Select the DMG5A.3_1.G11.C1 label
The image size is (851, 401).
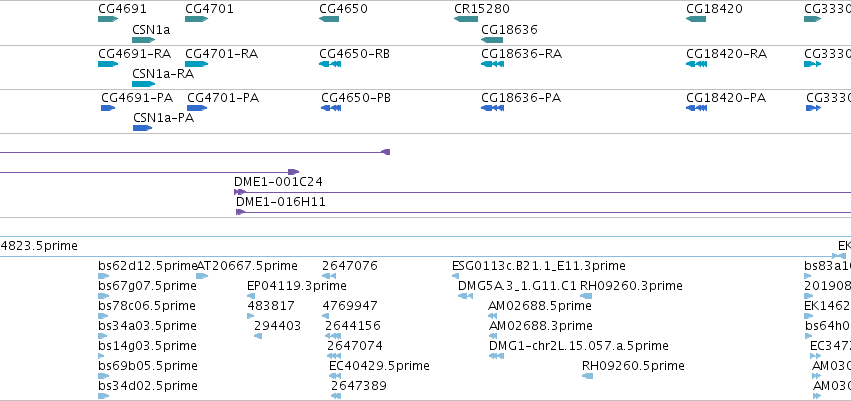[517, 286]
